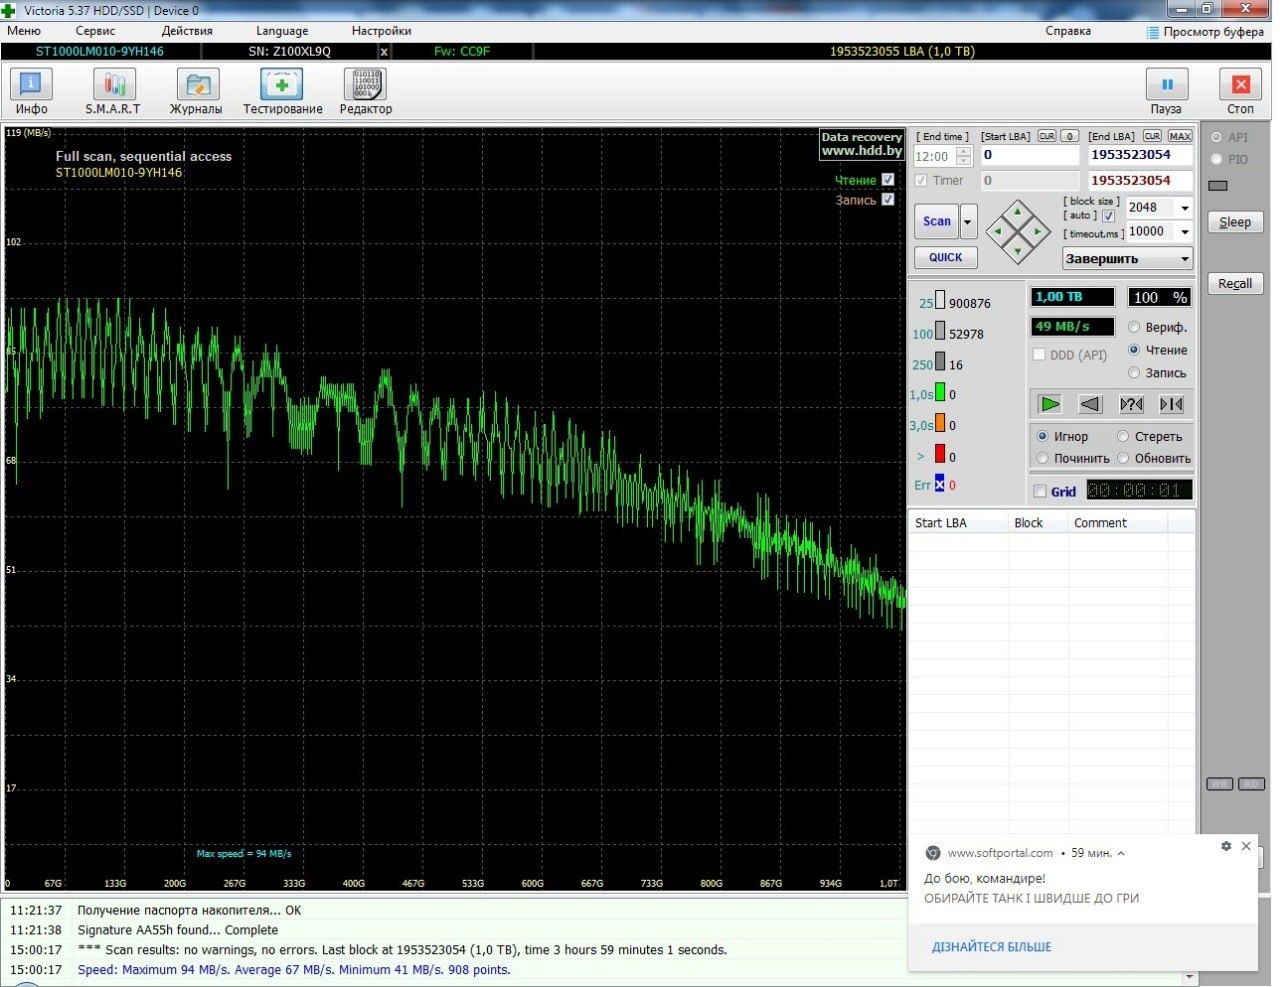Select the Вериф. radio button
The image size is (1280, 987).
click(x=1134, y=327)
